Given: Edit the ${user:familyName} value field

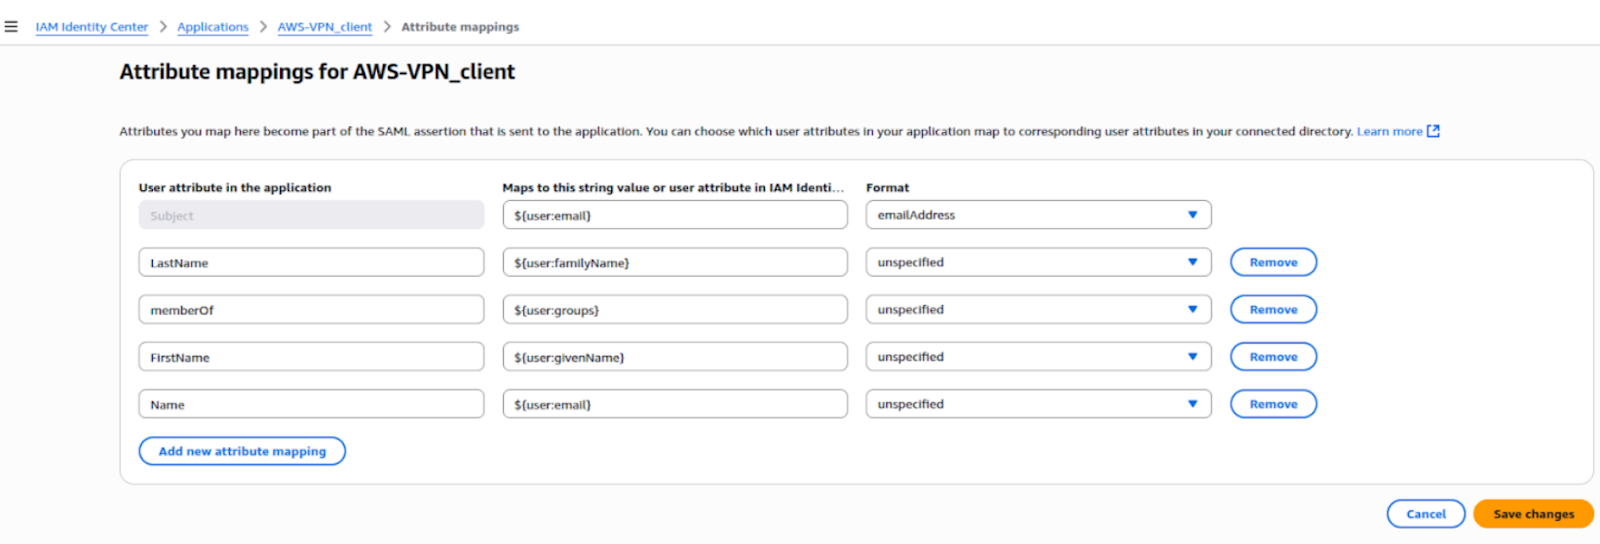Looking at the screenshot, I should [x=675, y=262].
